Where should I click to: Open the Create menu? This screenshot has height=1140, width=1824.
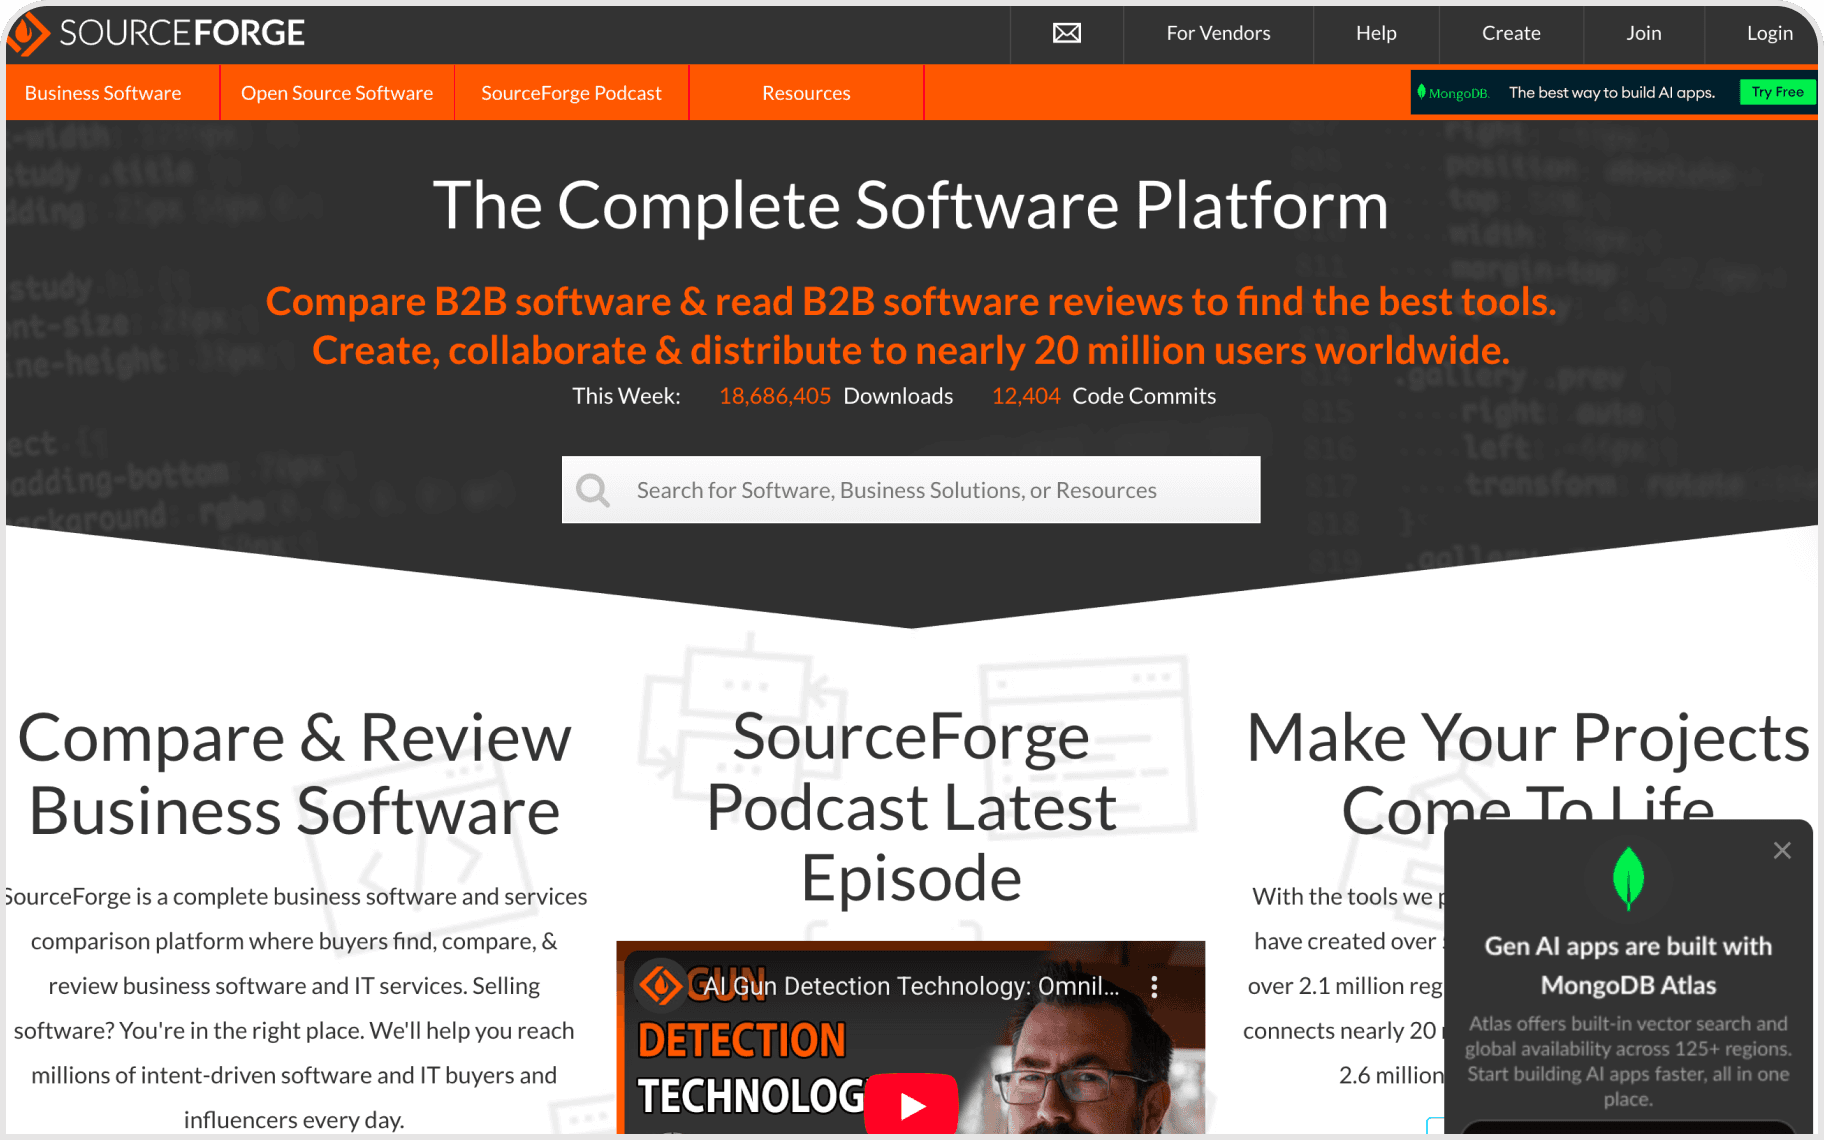pos(1511,33)
